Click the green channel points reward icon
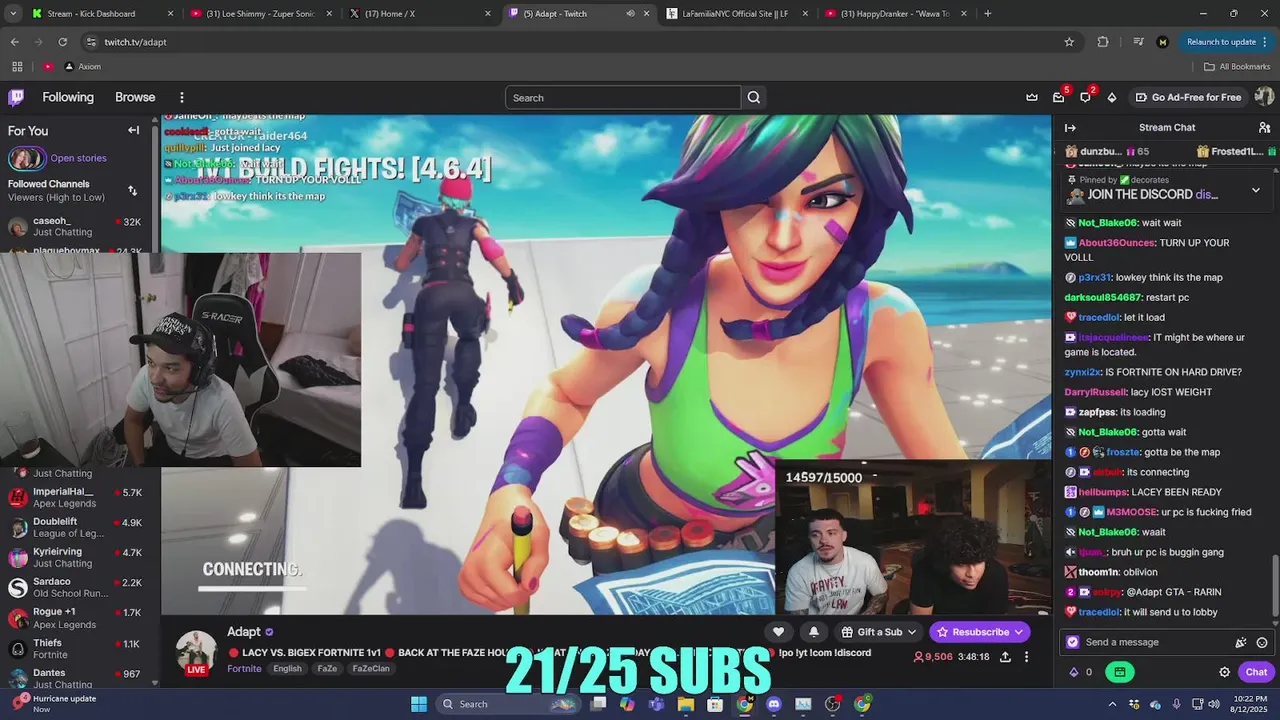The image size is (1280, 720). coord(1120,672)
